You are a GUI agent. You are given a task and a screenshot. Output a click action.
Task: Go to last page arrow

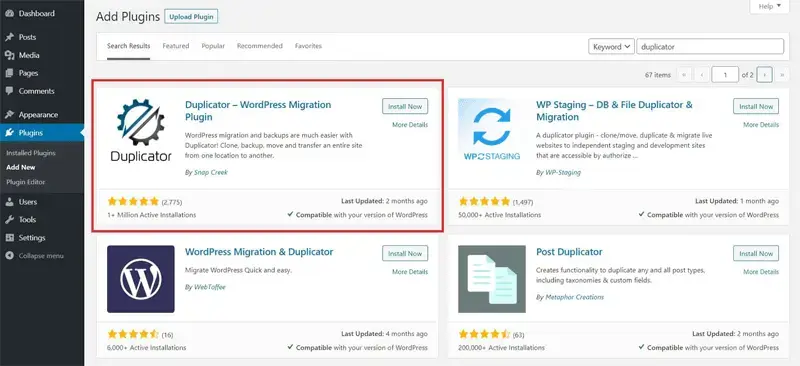click(x=782, y=75)
